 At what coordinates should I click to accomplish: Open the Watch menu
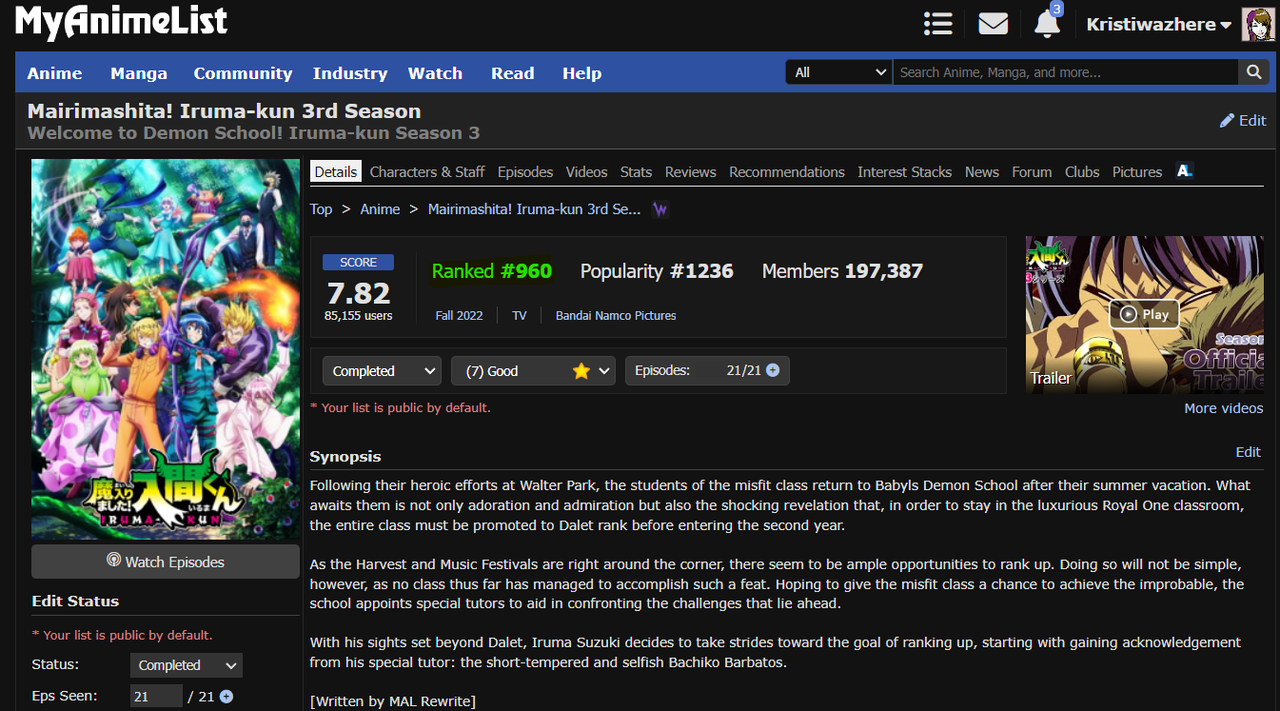[x=435, y=73]
